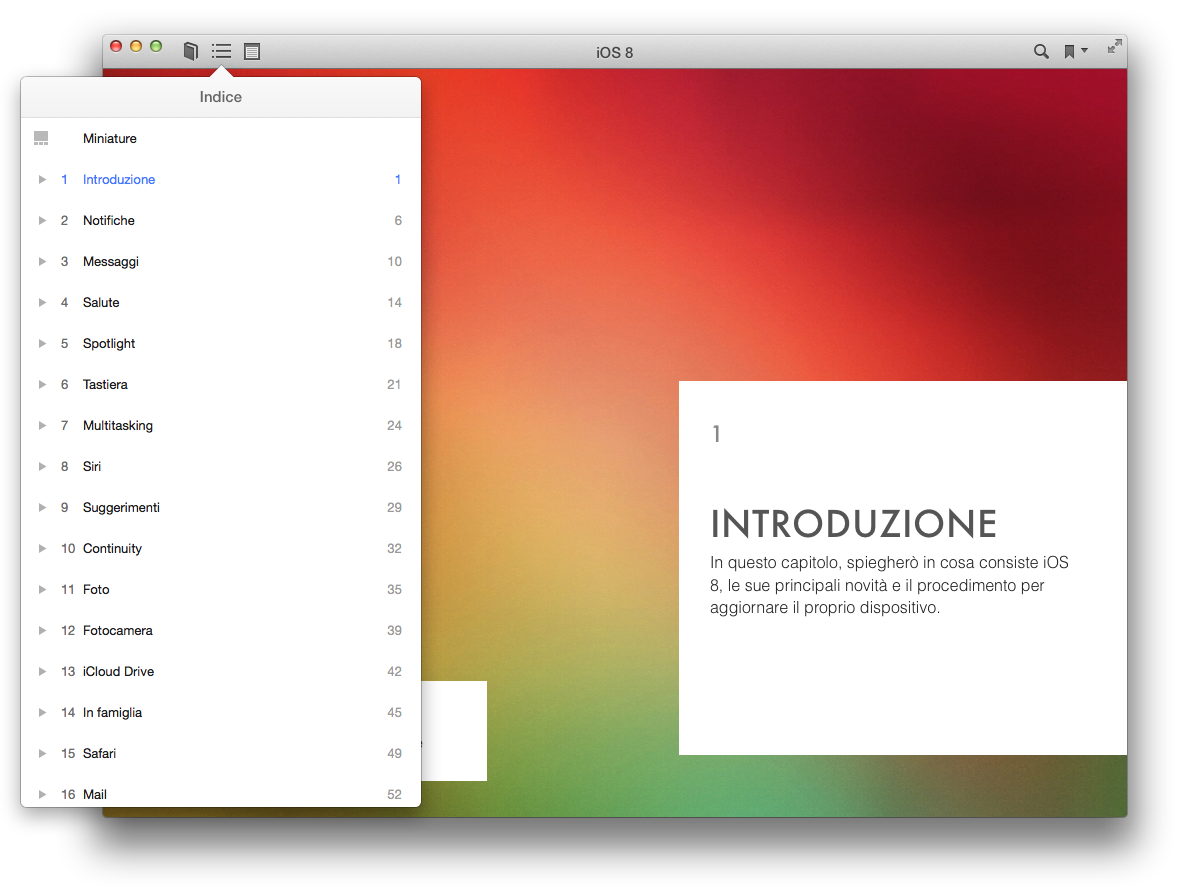The height and width of the screenshot is (896, 1184).
Task: Open the Library books icon
Action: click(191, 51)
